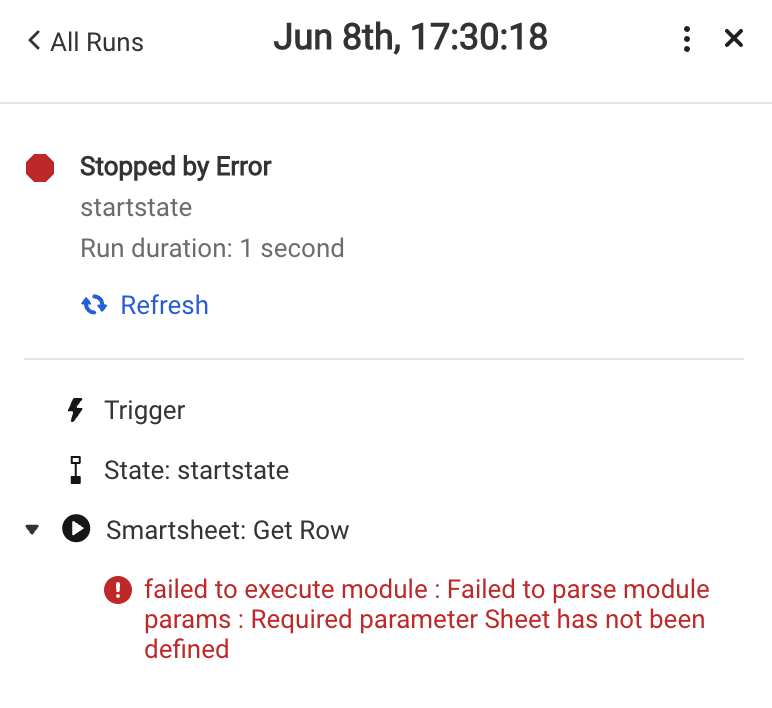Click the back chevron beside All Runs
The height and width of the screenshot is (708, 772).
pos(34,41)
